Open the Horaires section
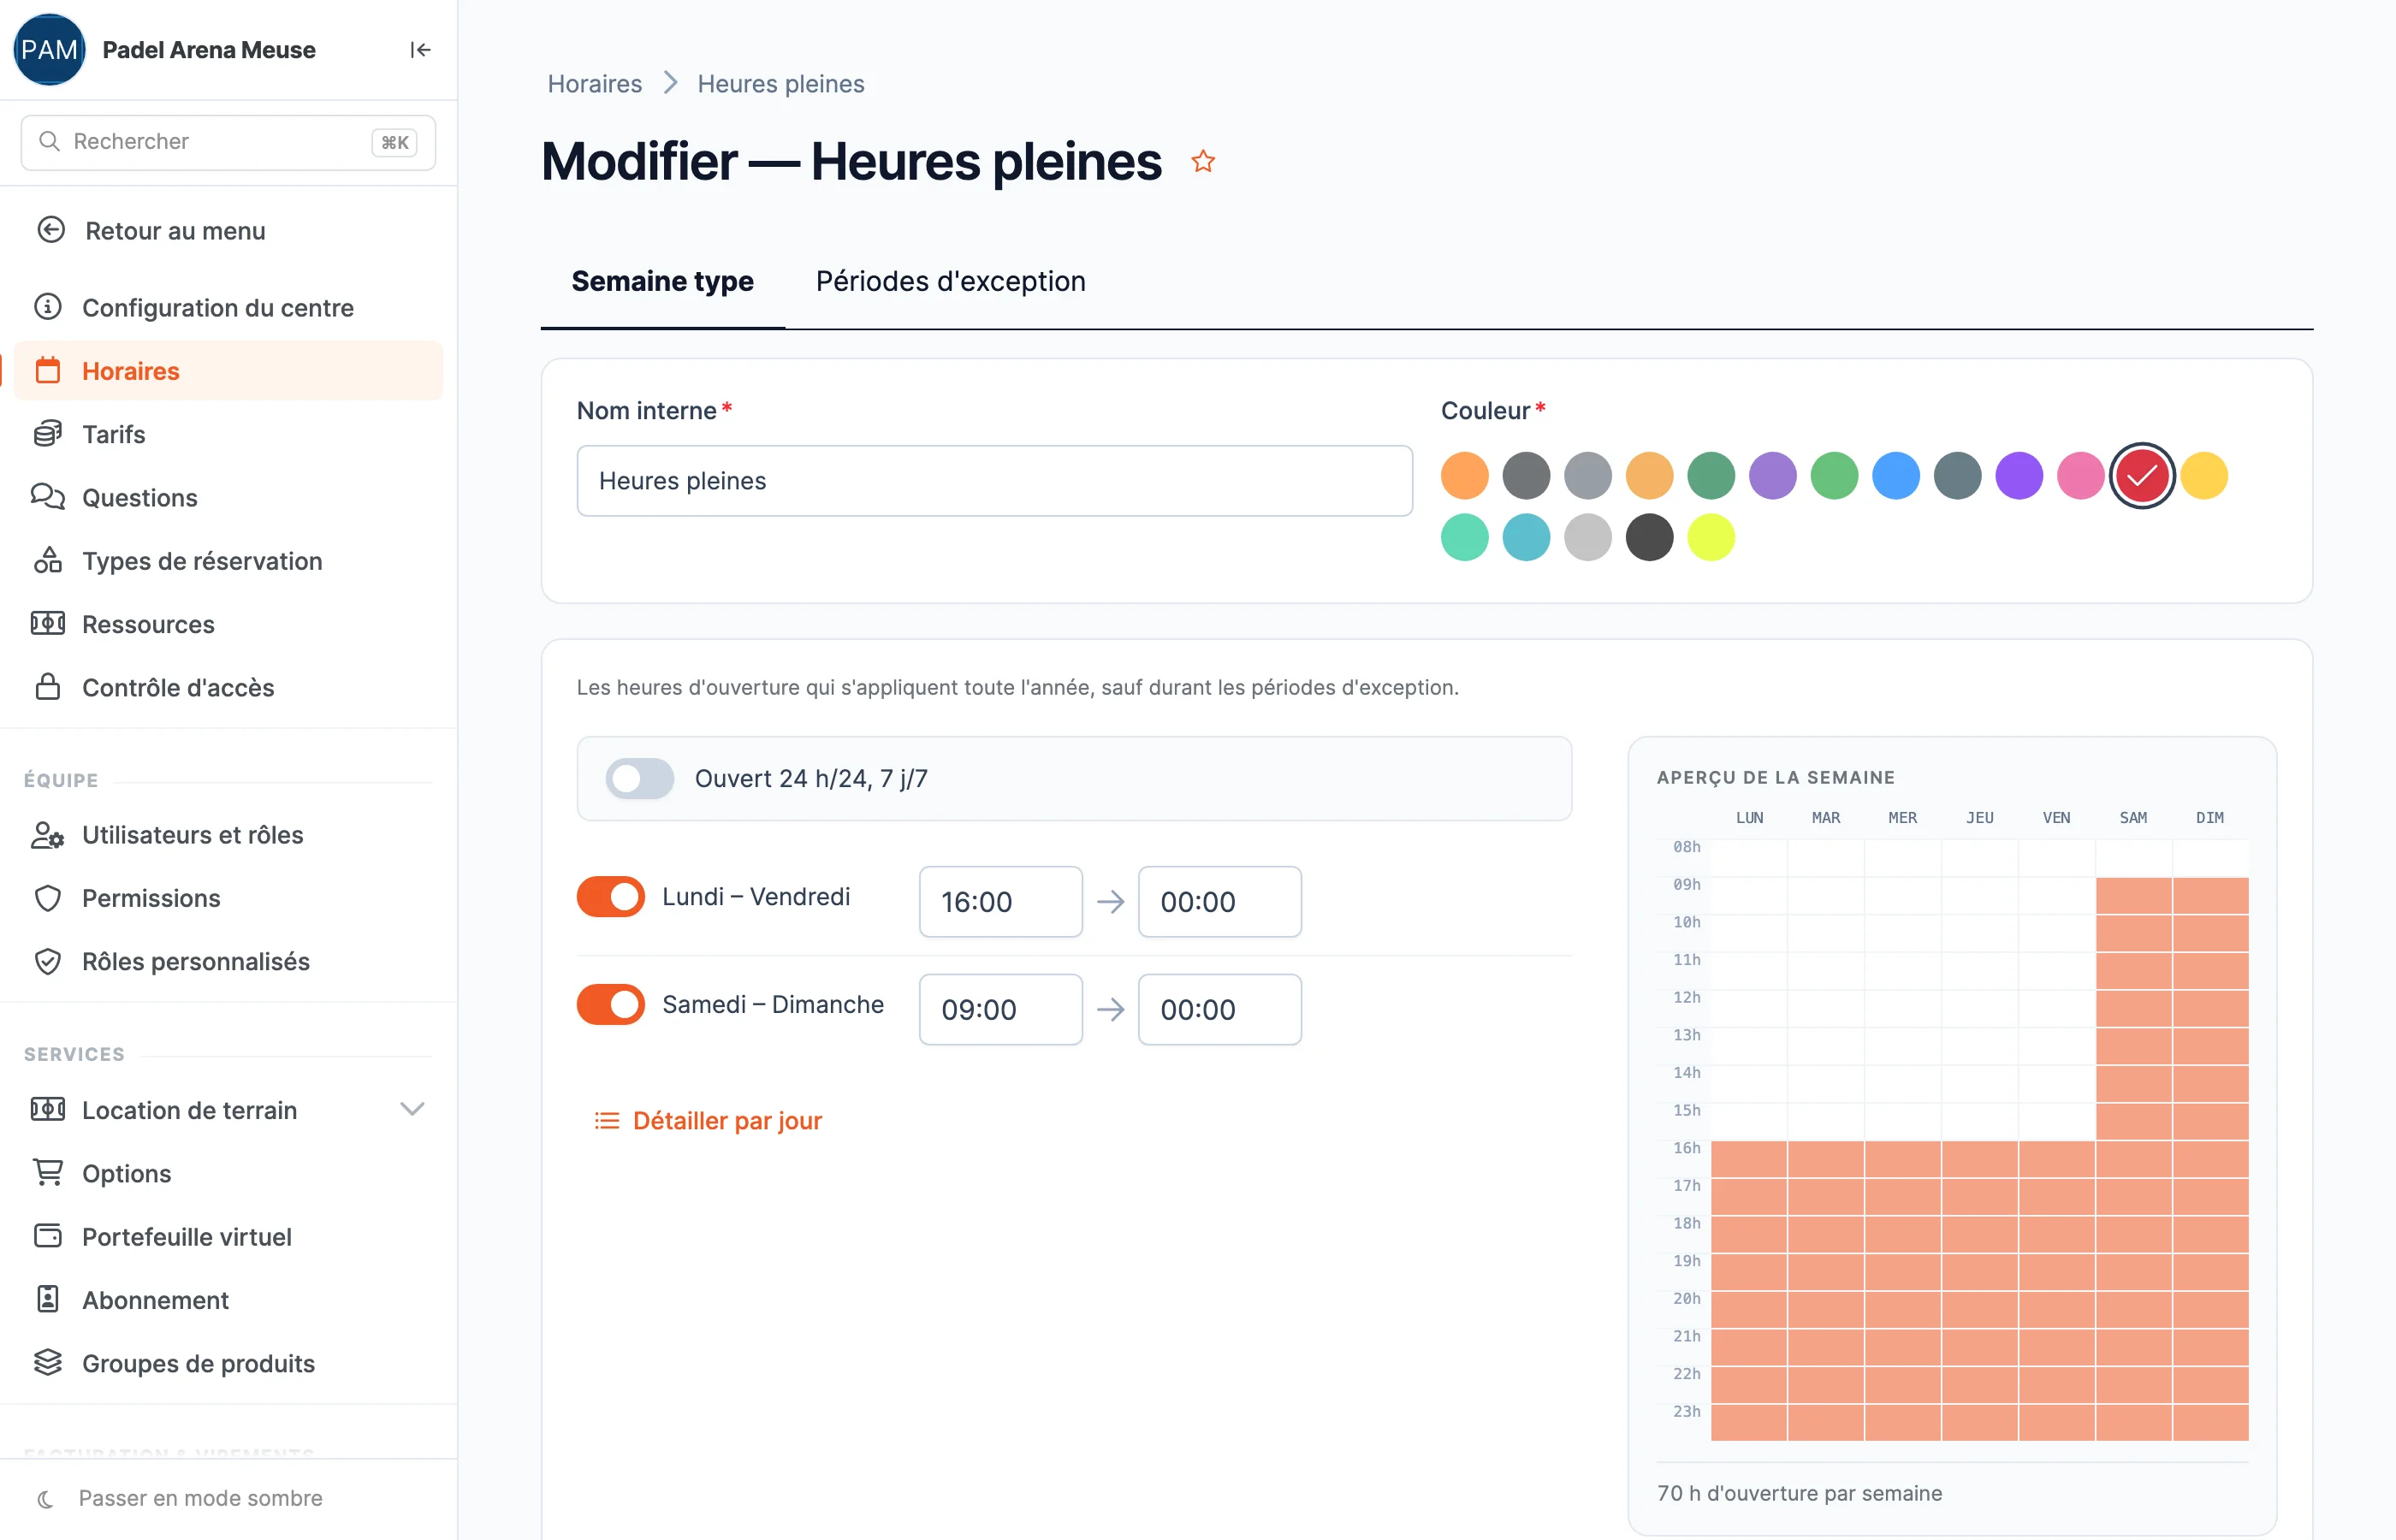The height and width of the screenshot is (1540, 2396). (x=229, y=371)
